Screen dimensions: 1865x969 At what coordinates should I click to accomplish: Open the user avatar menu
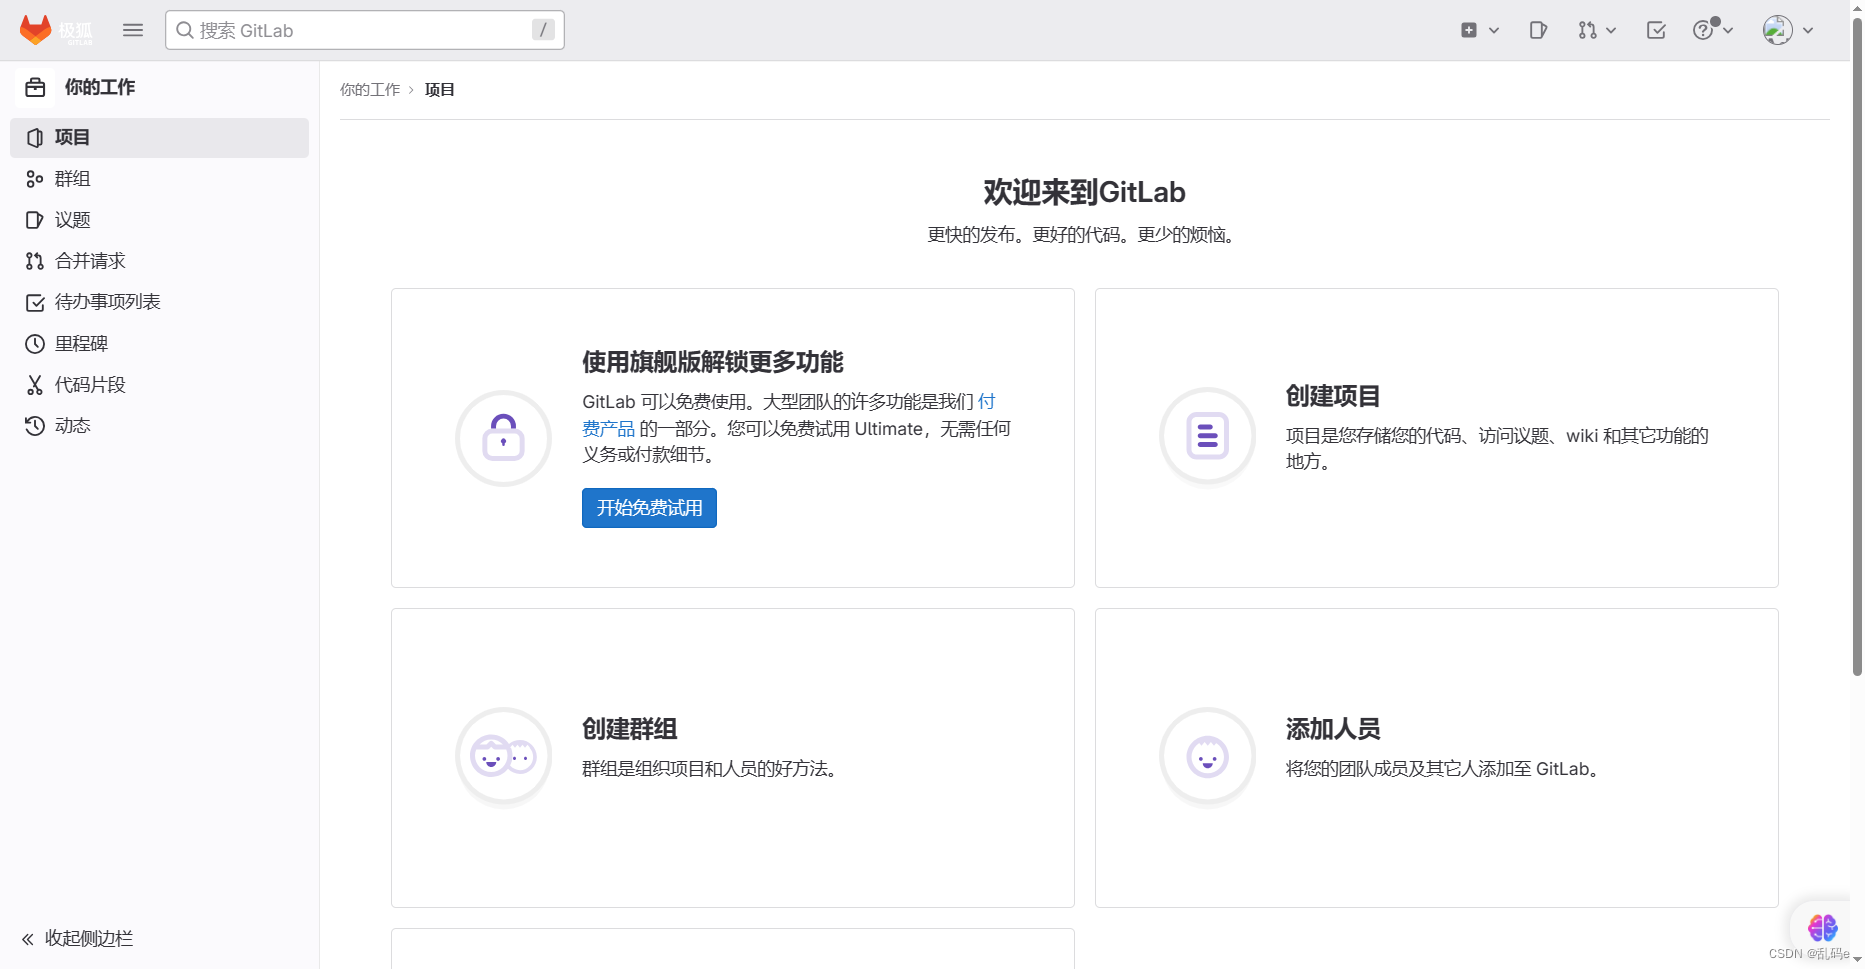tap(1788, 30)
